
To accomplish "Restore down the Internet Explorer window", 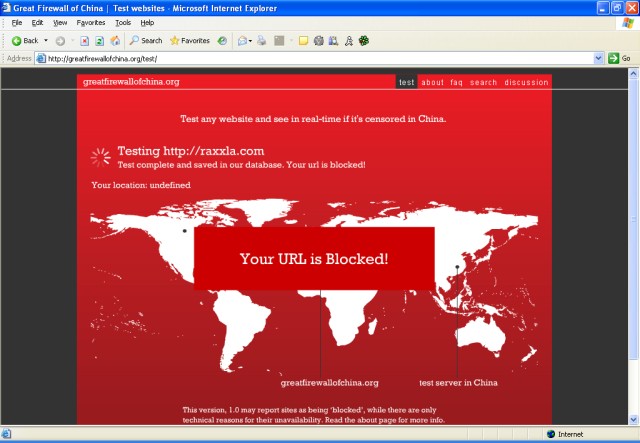I will point(617,8).
